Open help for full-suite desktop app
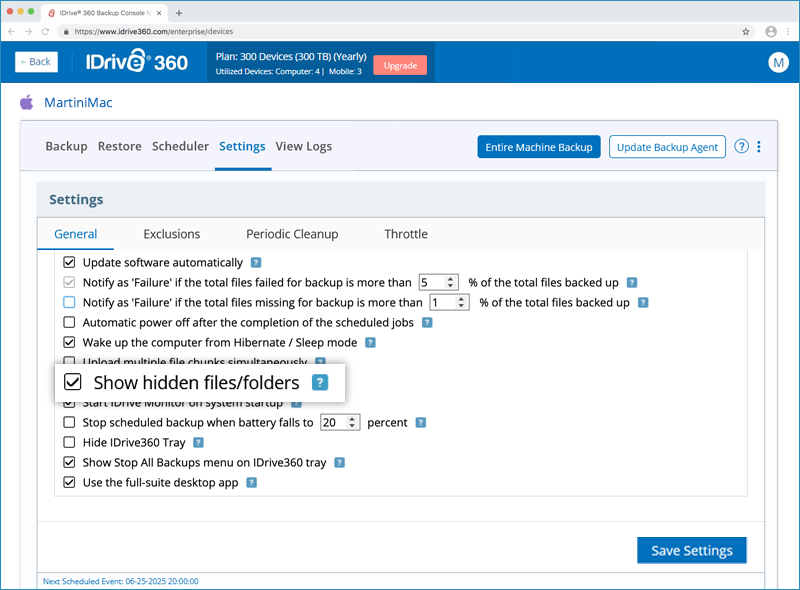The width and height of the screenshot is (800, 590). point(252,482)
